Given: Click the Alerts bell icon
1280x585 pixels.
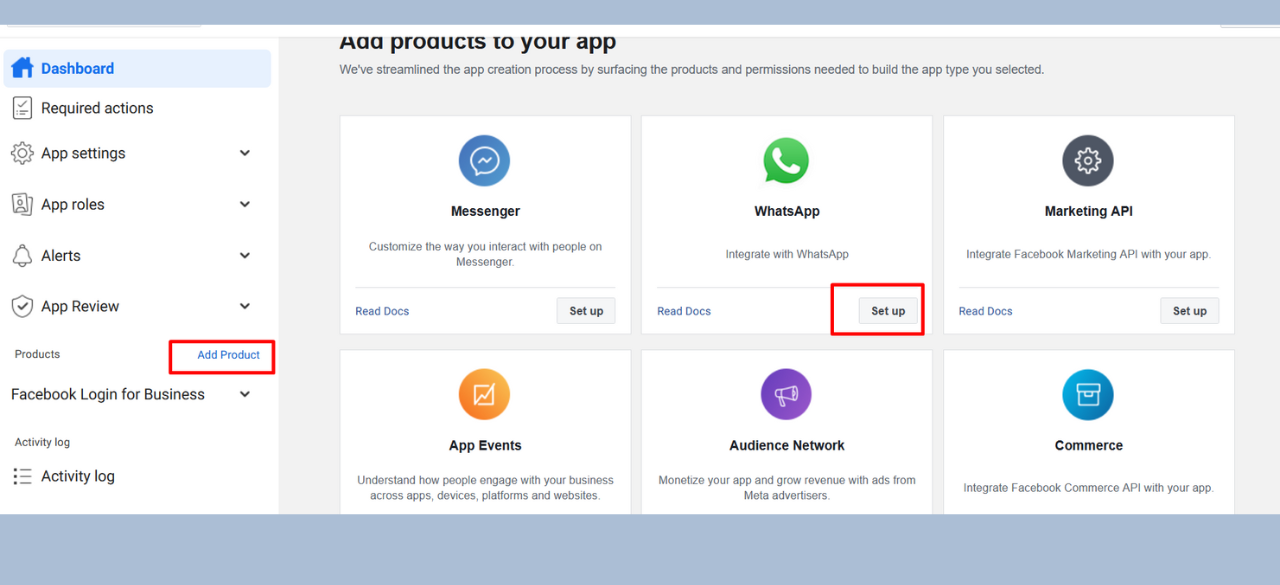Looking at the screenshot, I should (21, 255).
